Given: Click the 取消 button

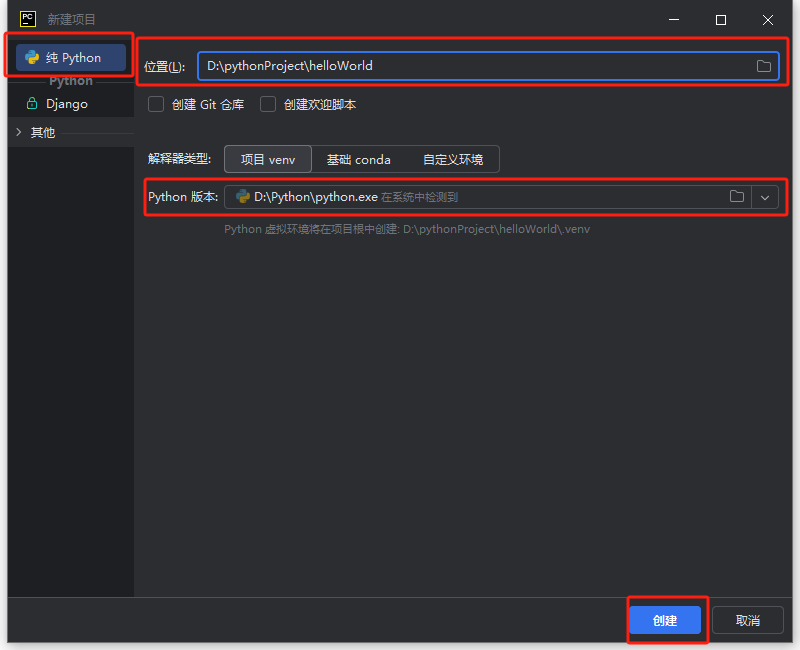Looking at the screenshot, I should pyautogui.click(x=747, y=620).
